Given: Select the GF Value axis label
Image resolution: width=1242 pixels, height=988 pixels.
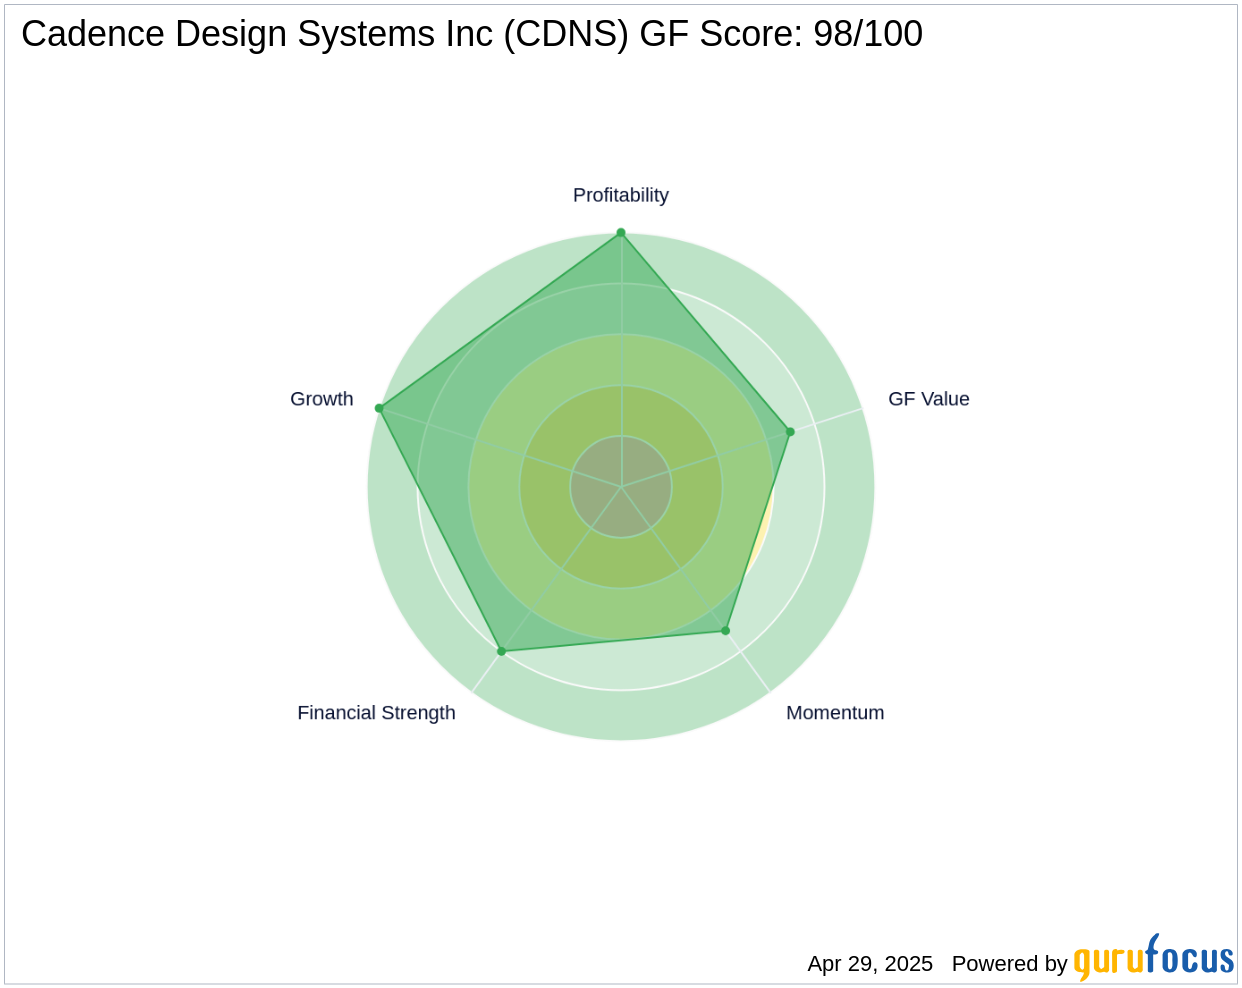Looking at the screenshot, I should pos(929,399).
